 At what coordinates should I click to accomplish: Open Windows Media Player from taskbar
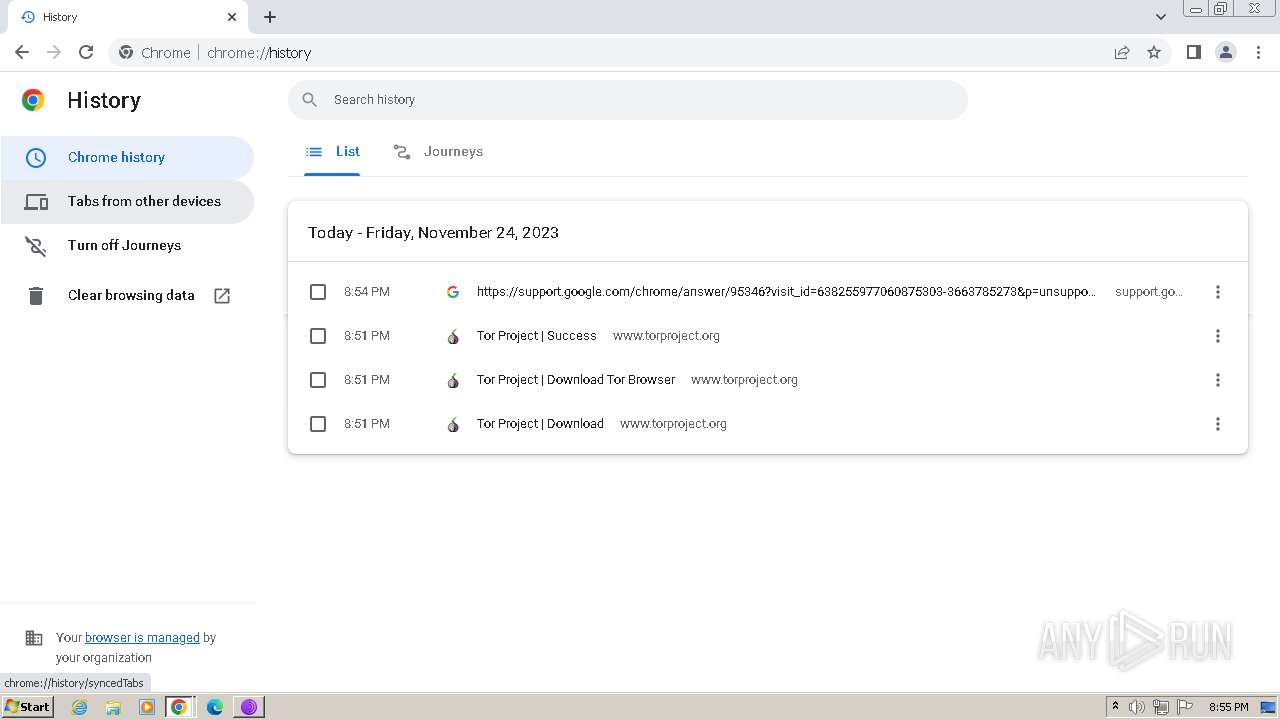pyautogui.click(x=147, y=707)
